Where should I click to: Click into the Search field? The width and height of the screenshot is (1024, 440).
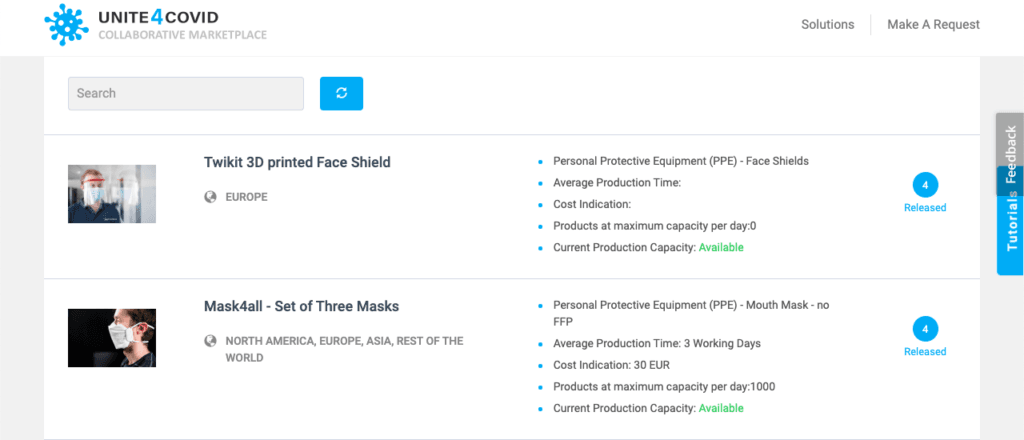[185, 93]
